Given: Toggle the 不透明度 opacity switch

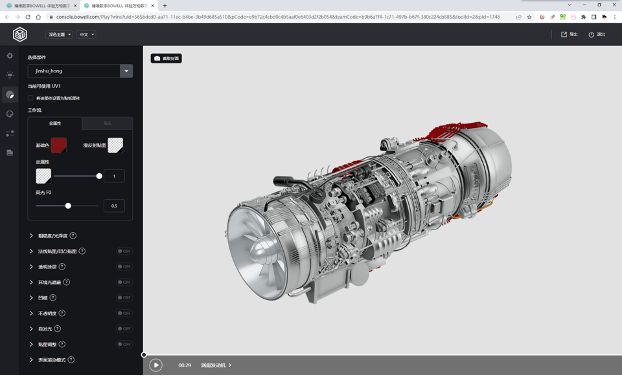Looking at the screenshot, I should pyautogui.click(x=124, y=313).
